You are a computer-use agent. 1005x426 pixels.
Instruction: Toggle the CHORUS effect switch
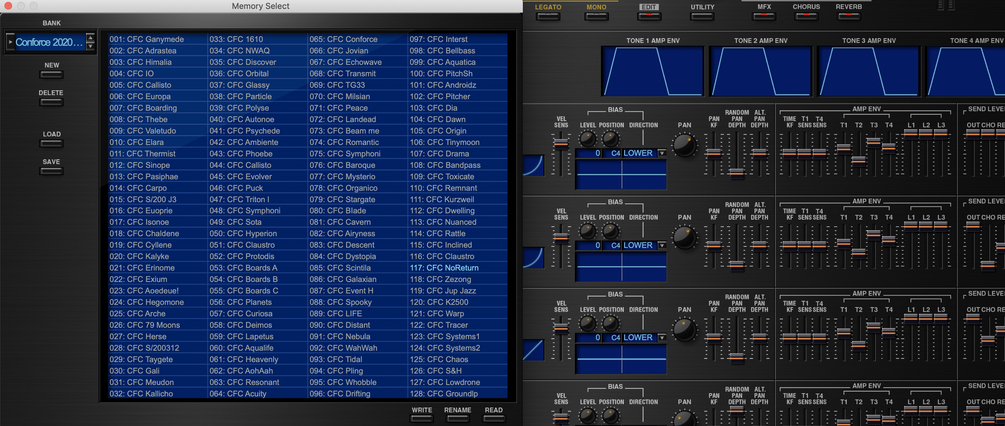pos(806,16)
